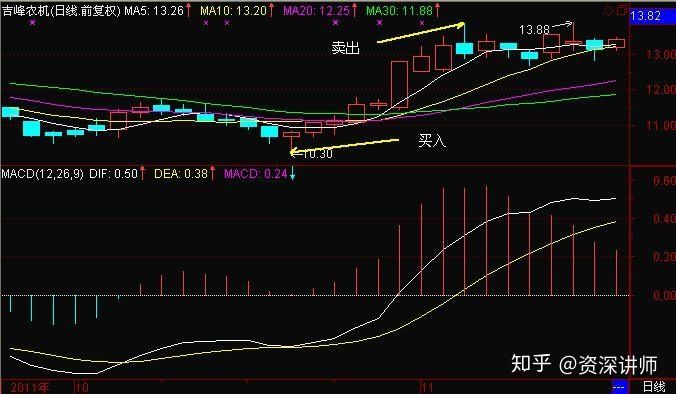
Task: Click the purple marker below MA30 label
Action: (379, 22)
